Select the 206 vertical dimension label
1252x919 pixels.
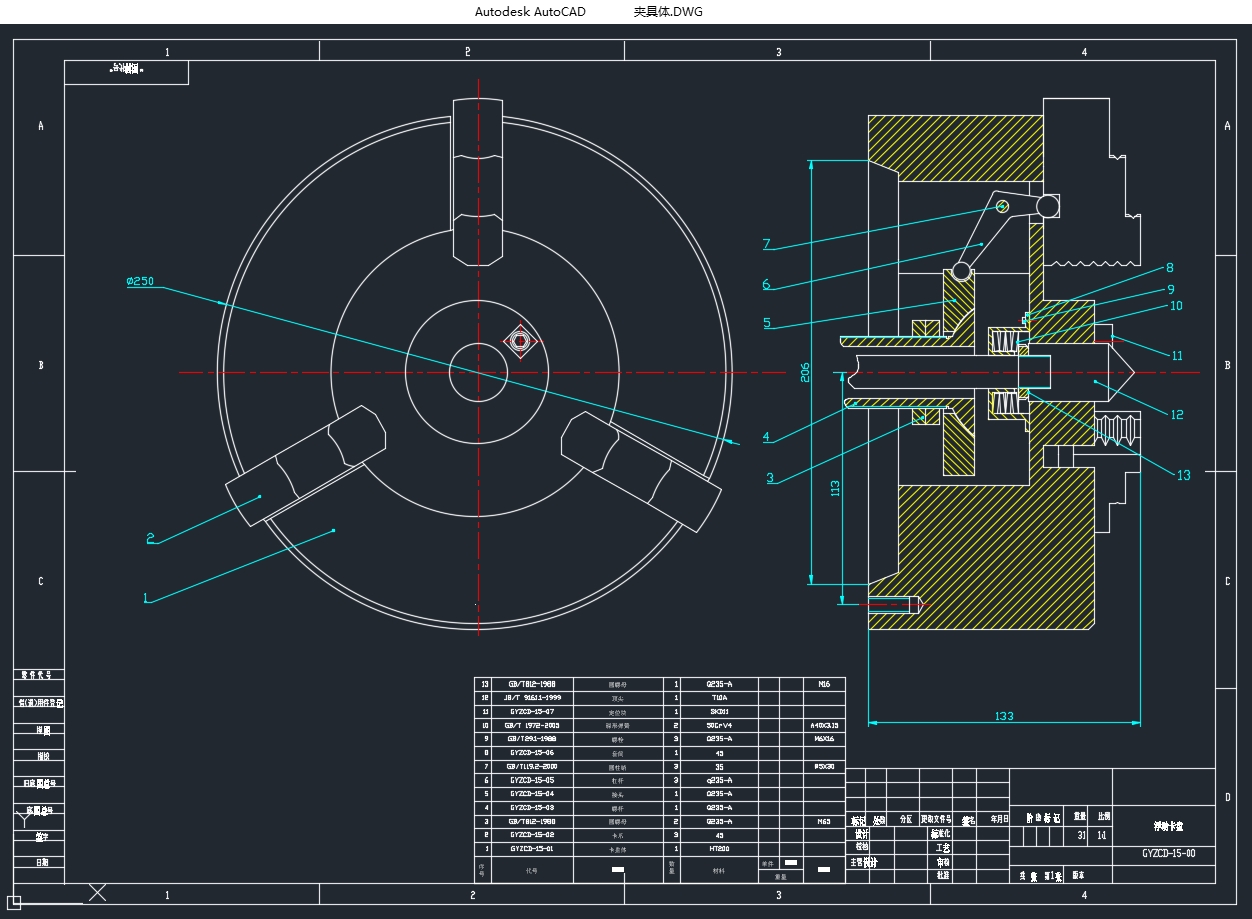pos(805,372)
